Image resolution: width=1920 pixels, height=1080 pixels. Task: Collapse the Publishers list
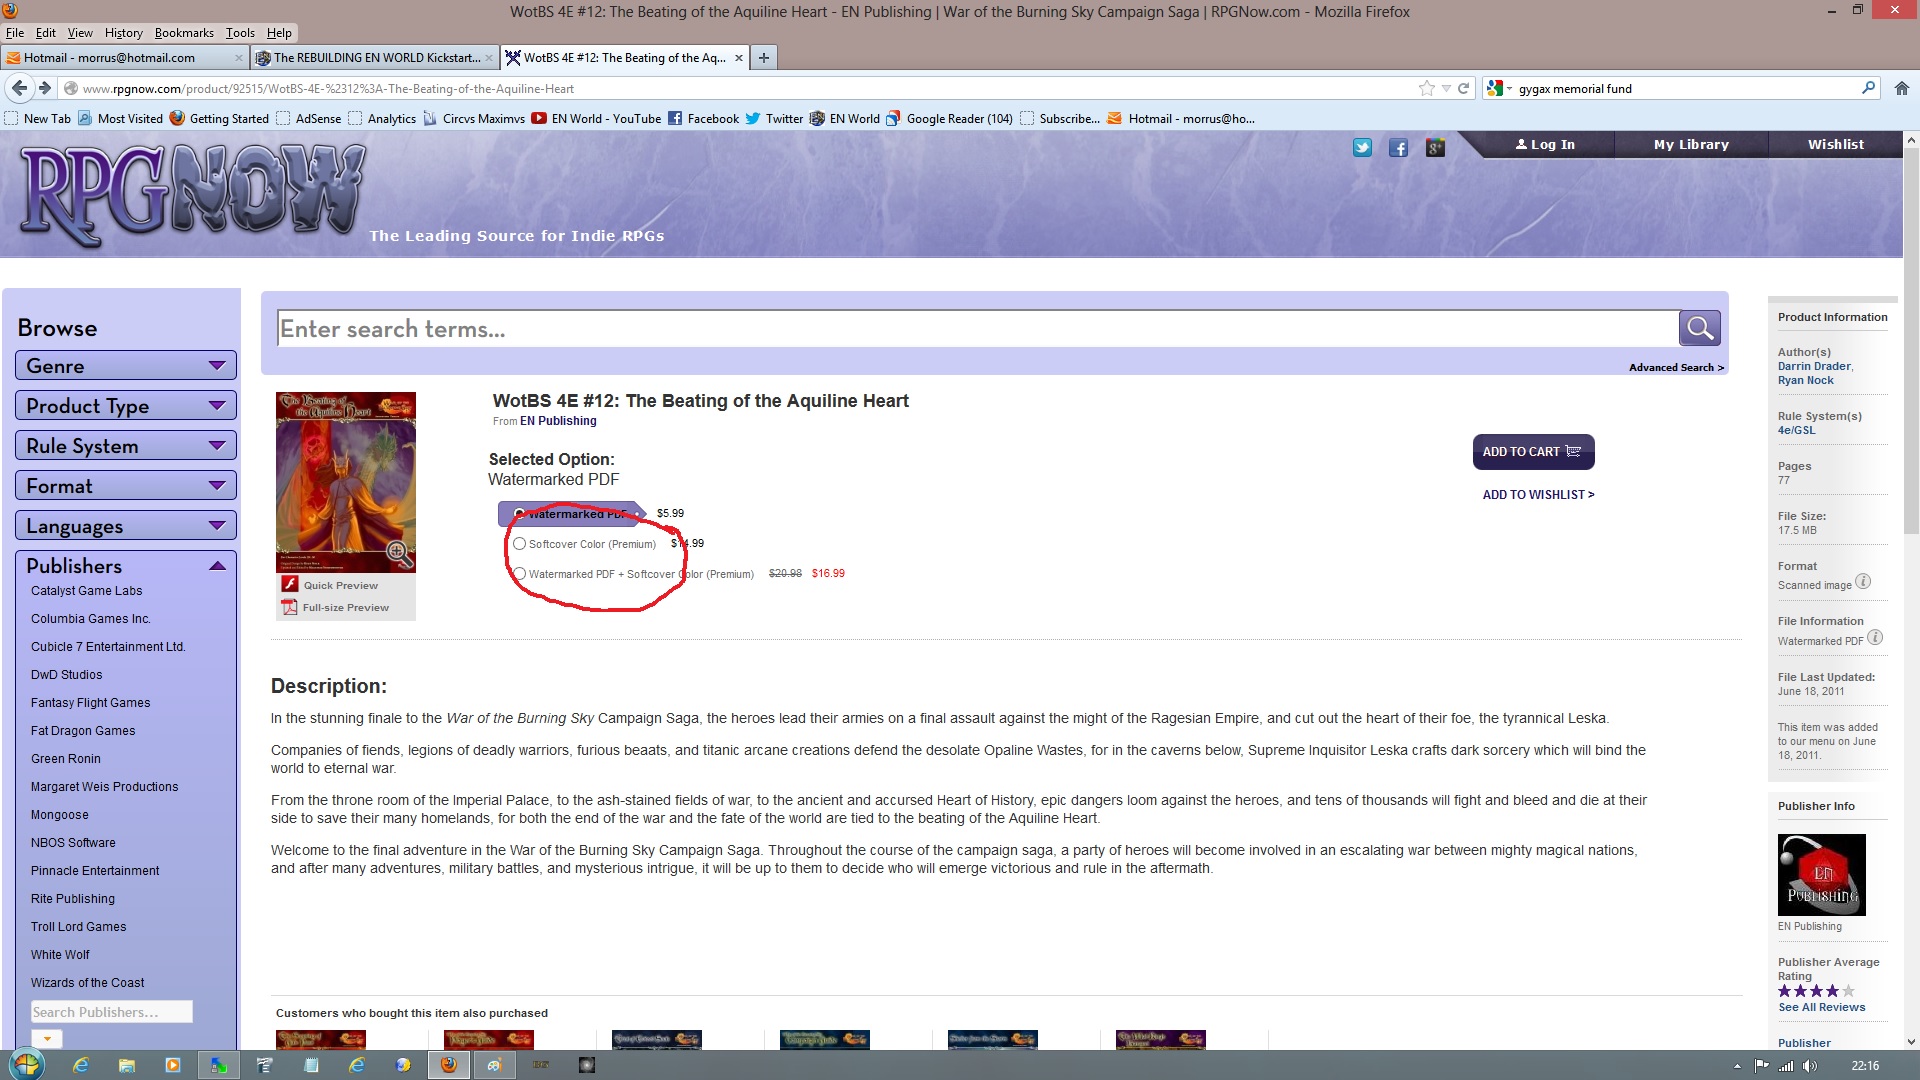[x=217, y=566]
